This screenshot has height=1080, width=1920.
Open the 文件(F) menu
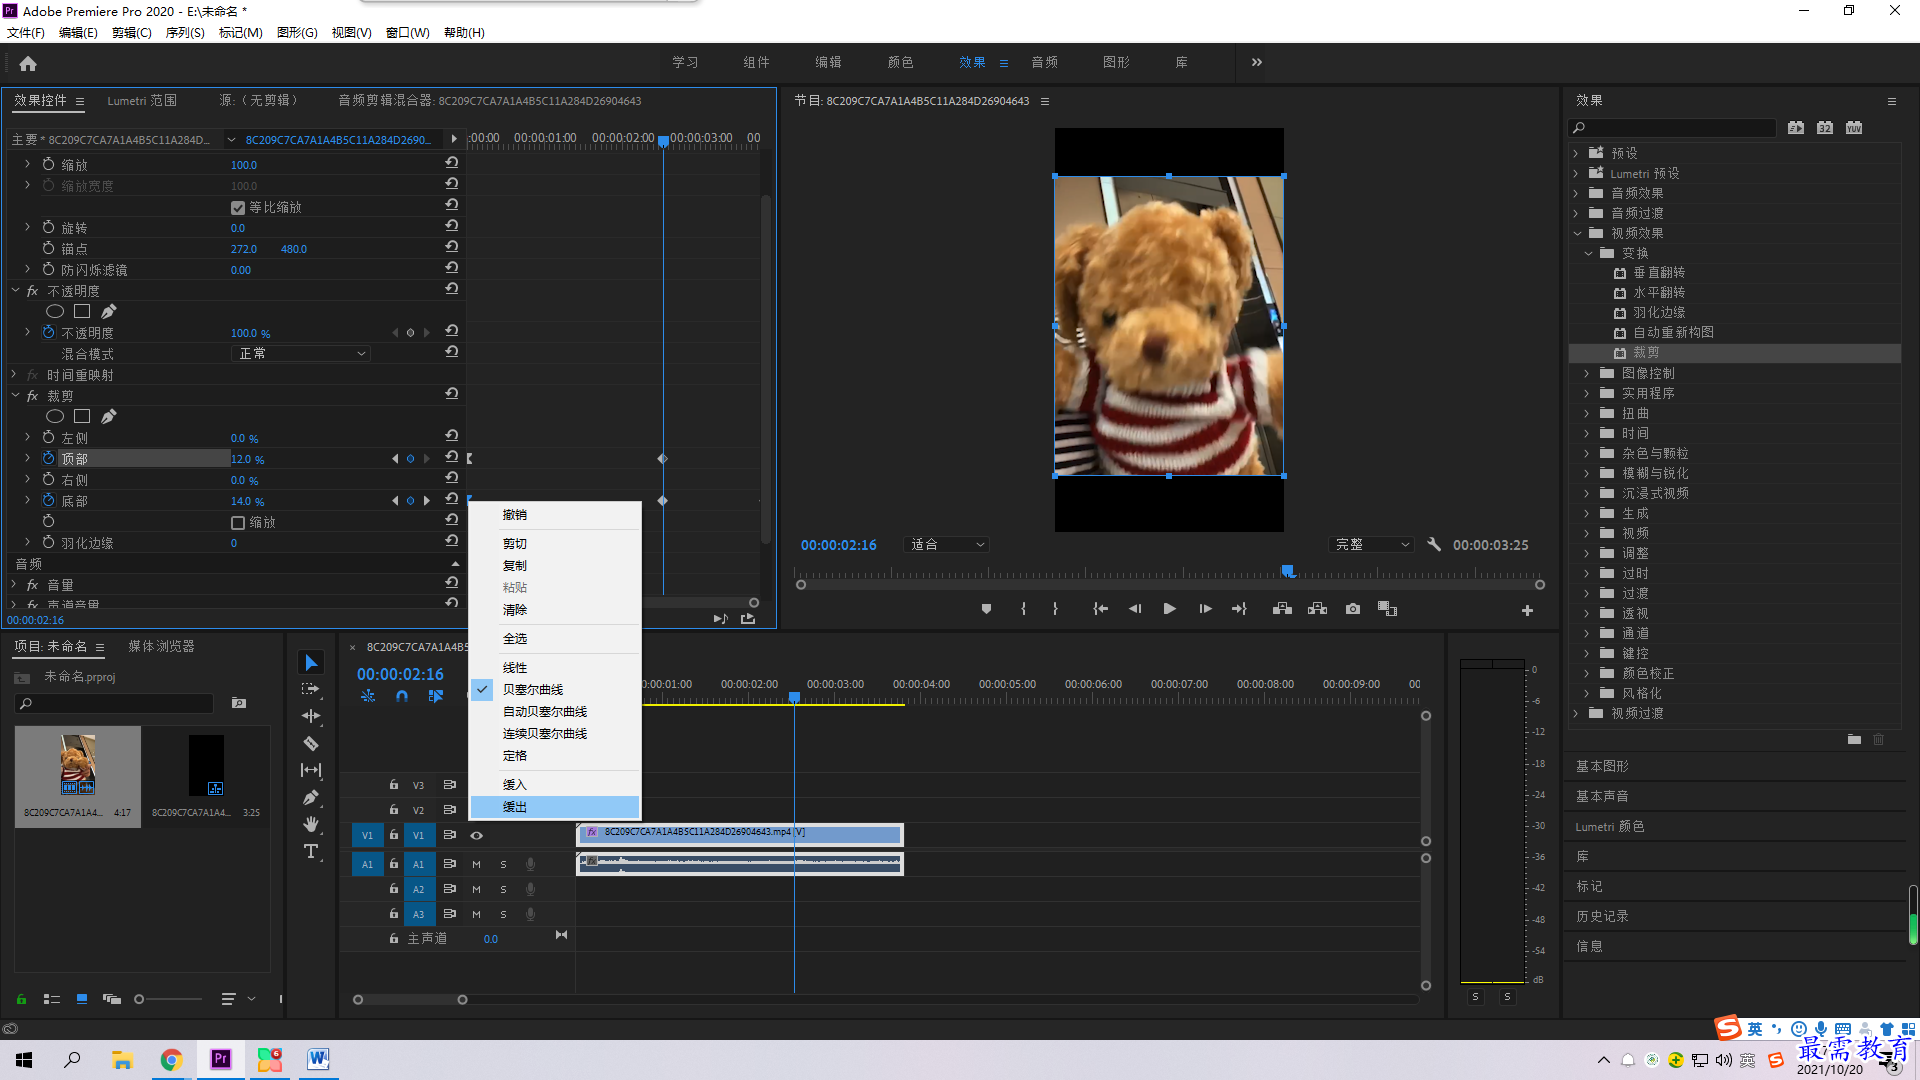pos(26,33)
